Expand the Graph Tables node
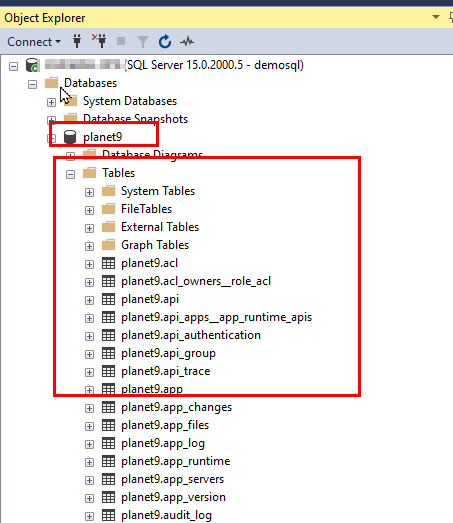This screenshot has height=523, width=453. coord(89,246)
